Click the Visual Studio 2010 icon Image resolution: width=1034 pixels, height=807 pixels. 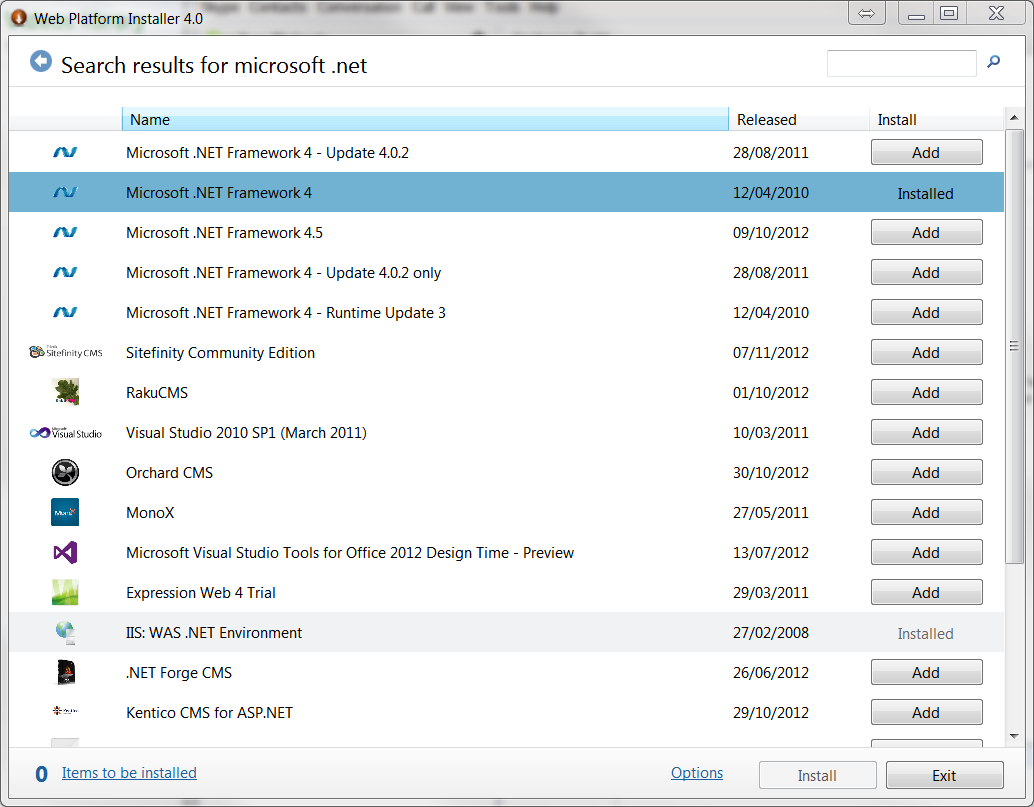tap(64, 432)
